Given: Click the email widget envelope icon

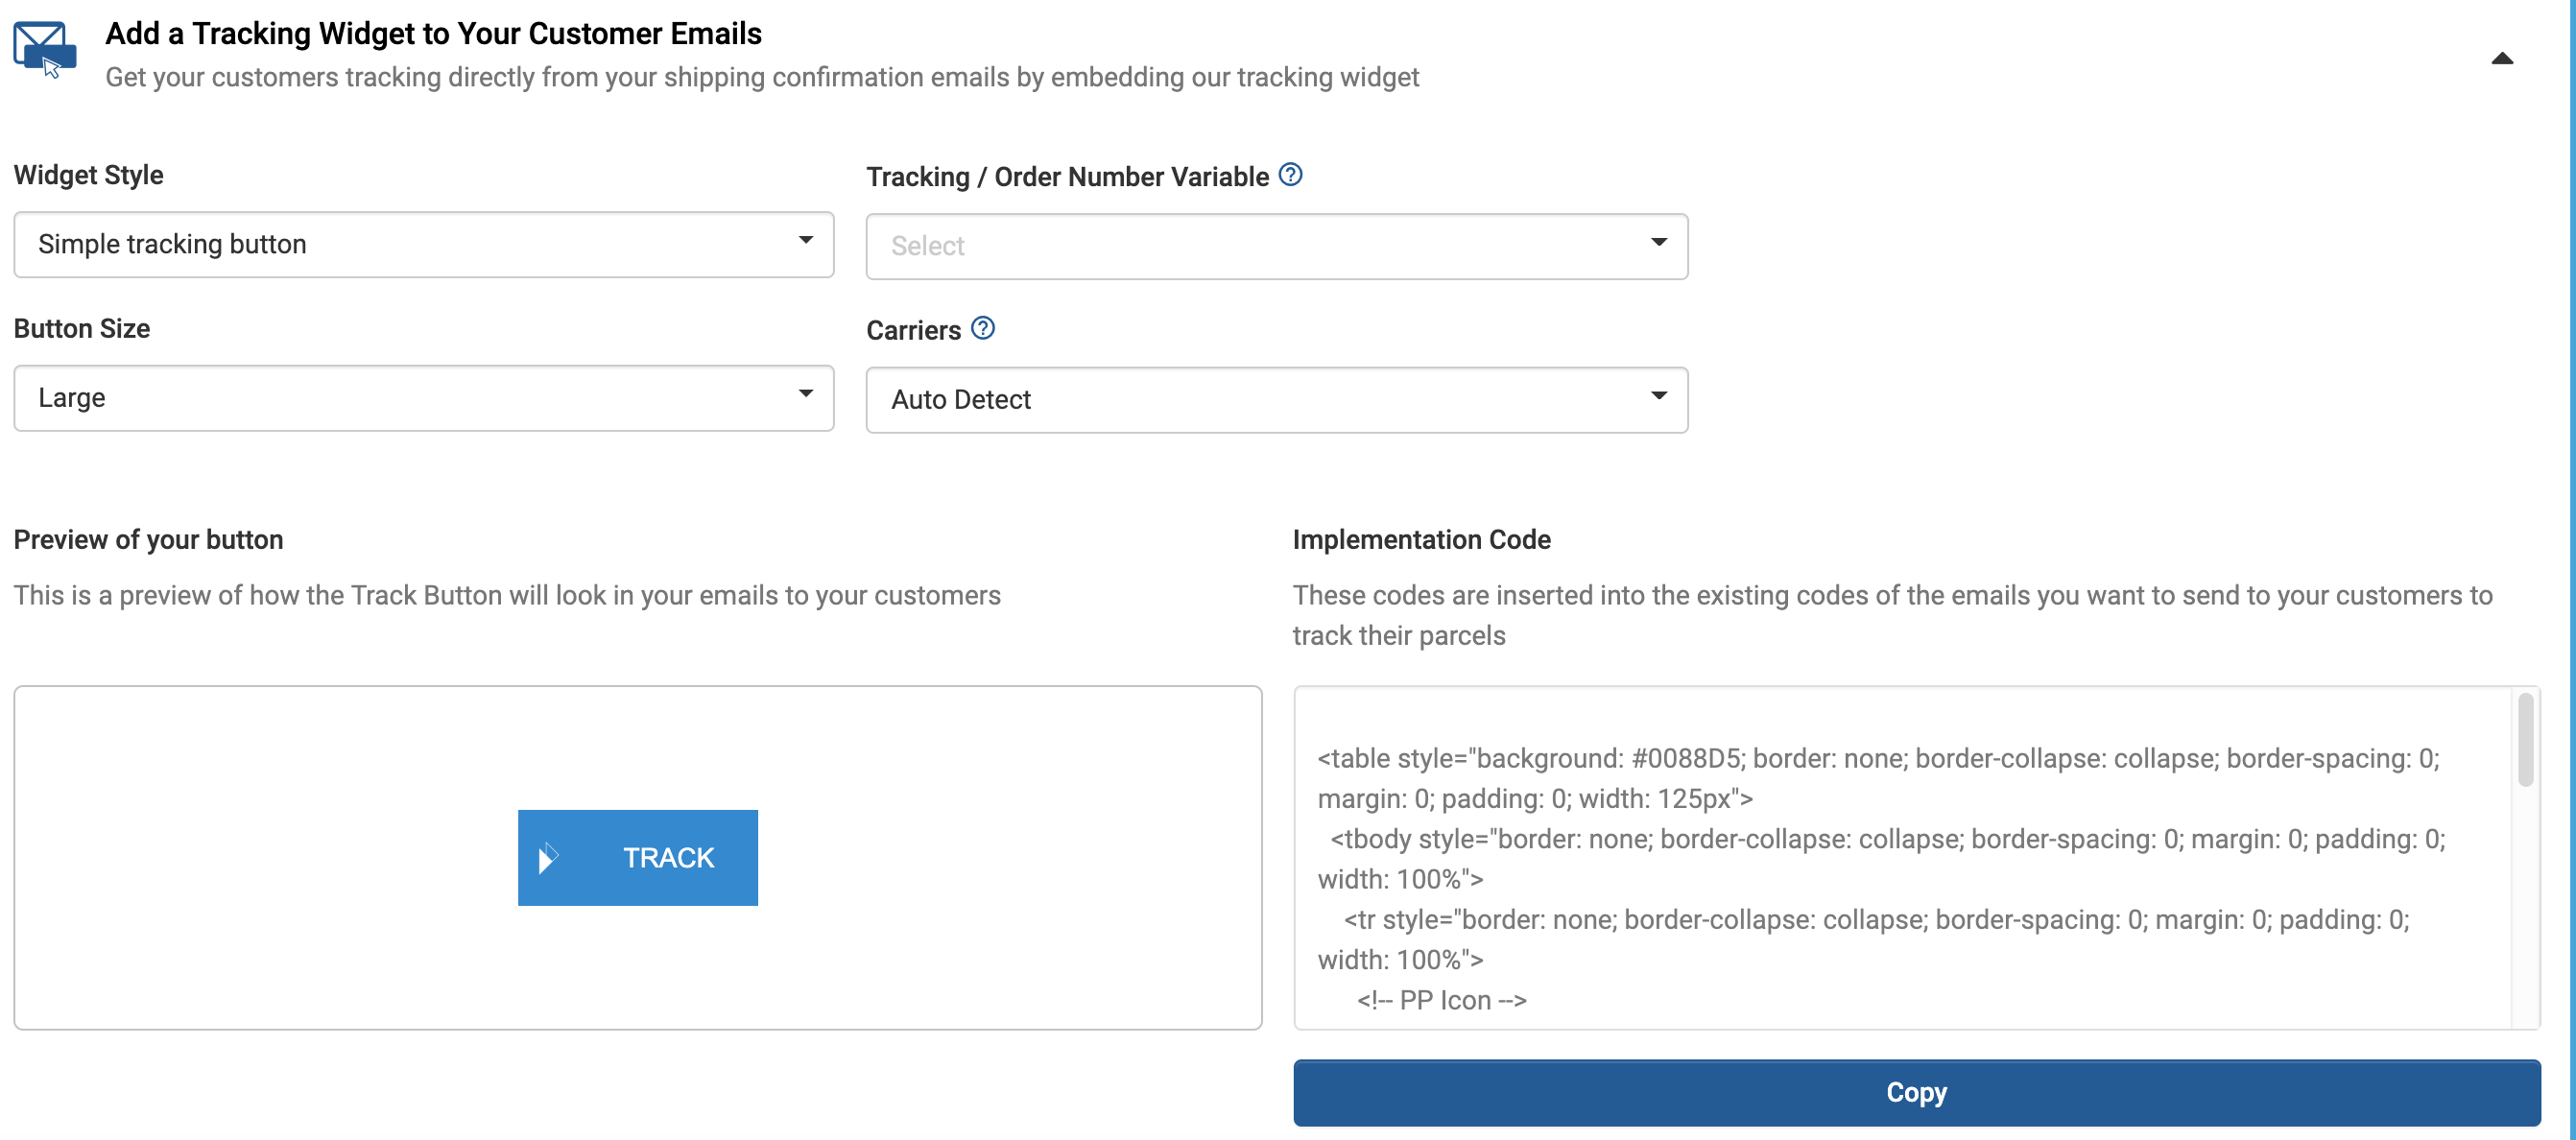Looking at the screenshot, I should click(44, 48).
